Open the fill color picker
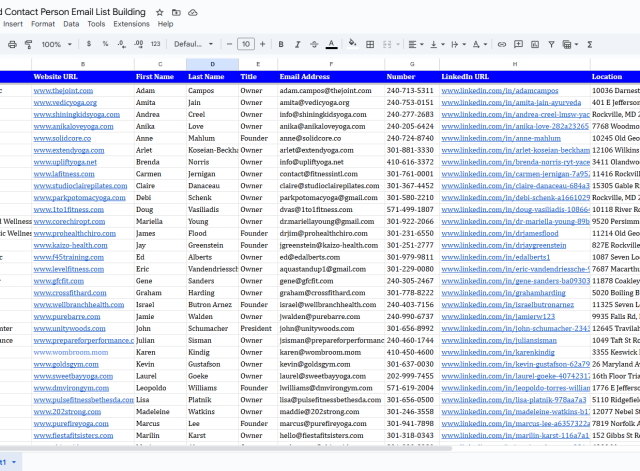Screen dimensions: 640x471 (352, 44)
